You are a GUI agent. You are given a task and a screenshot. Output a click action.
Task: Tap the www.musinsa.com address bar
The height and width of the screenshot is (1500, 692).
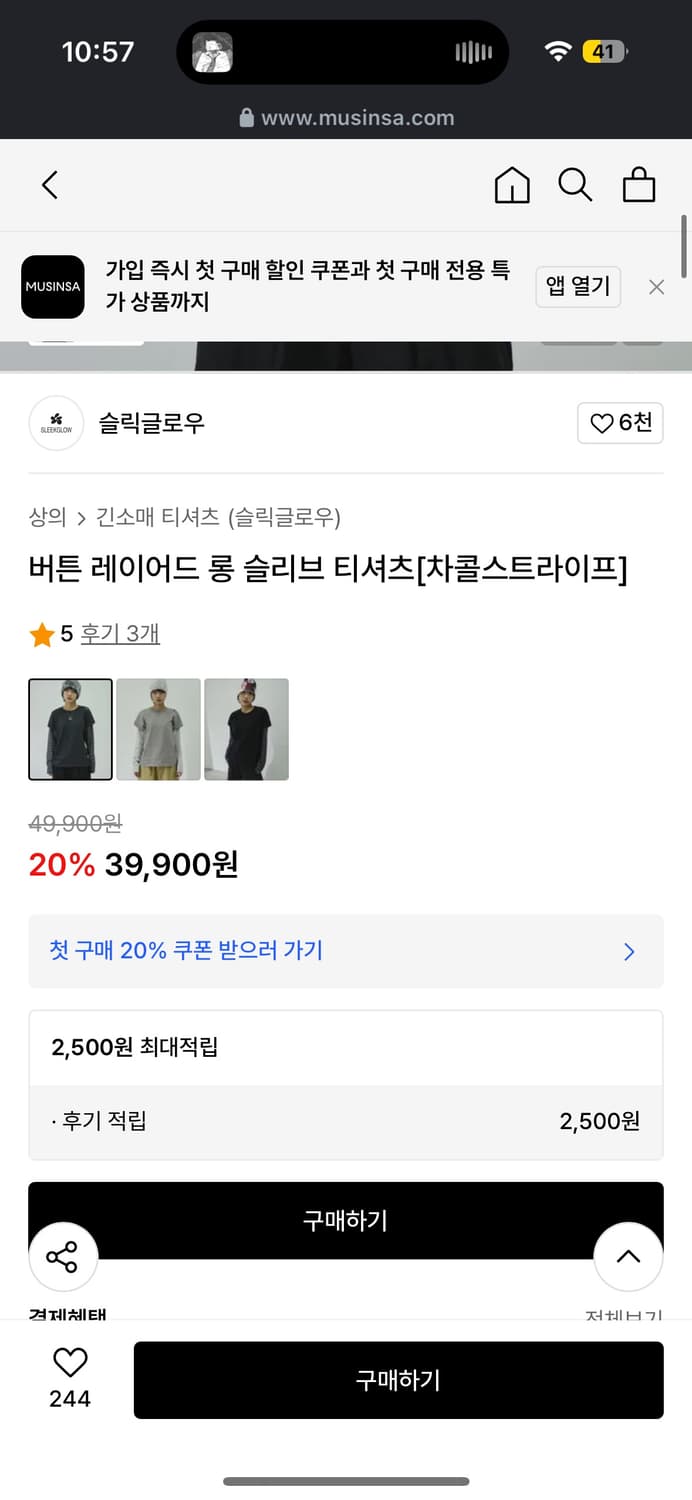(346, 118)
